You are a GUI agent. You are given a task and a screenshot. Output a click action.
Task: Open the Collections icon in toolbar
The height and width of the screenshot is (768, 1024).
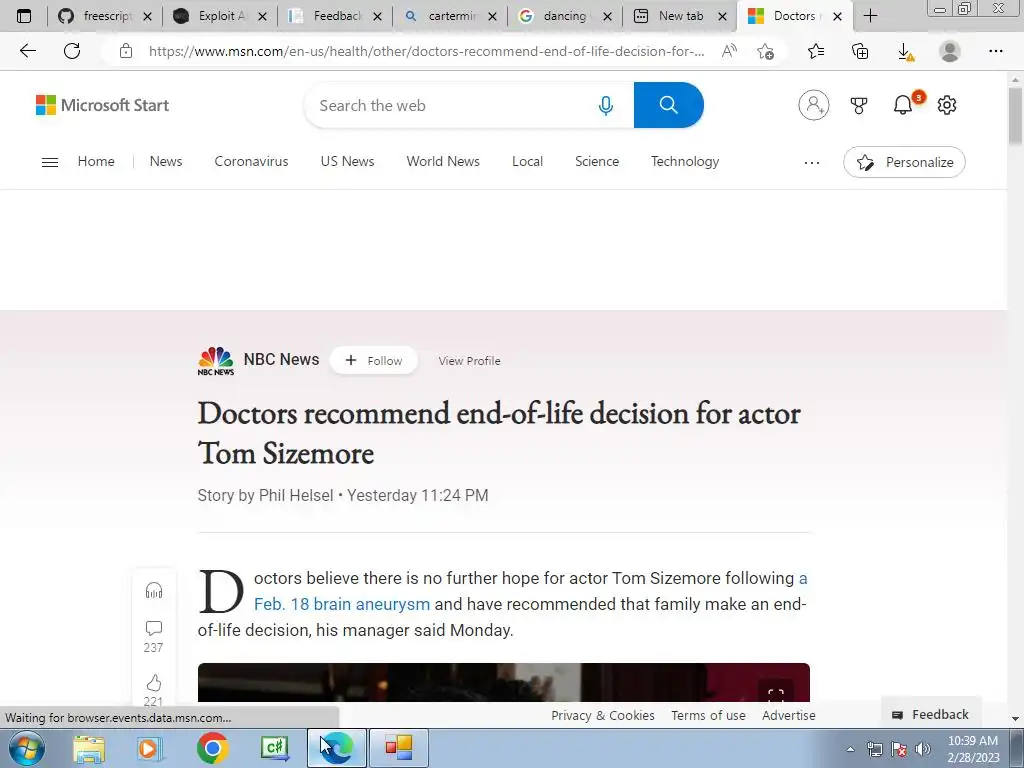[860, 51]
